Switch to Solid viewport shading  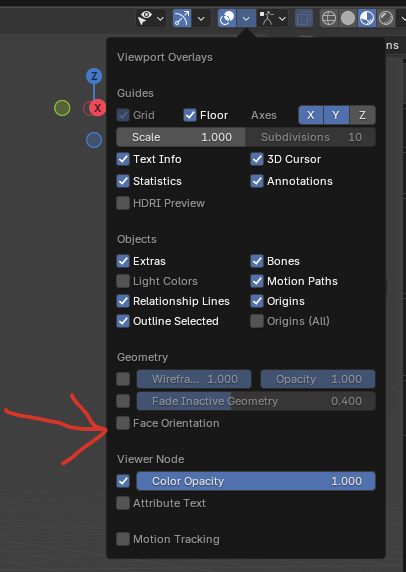point(348,18)
